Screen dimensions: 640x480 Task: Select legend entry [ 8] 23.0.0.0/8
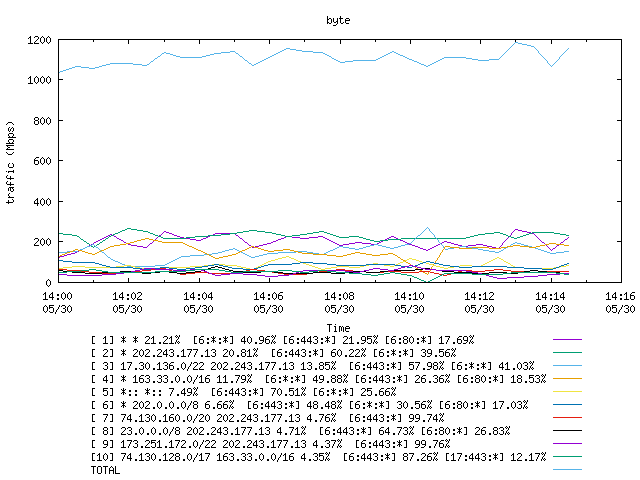click(x=300, y=431)
